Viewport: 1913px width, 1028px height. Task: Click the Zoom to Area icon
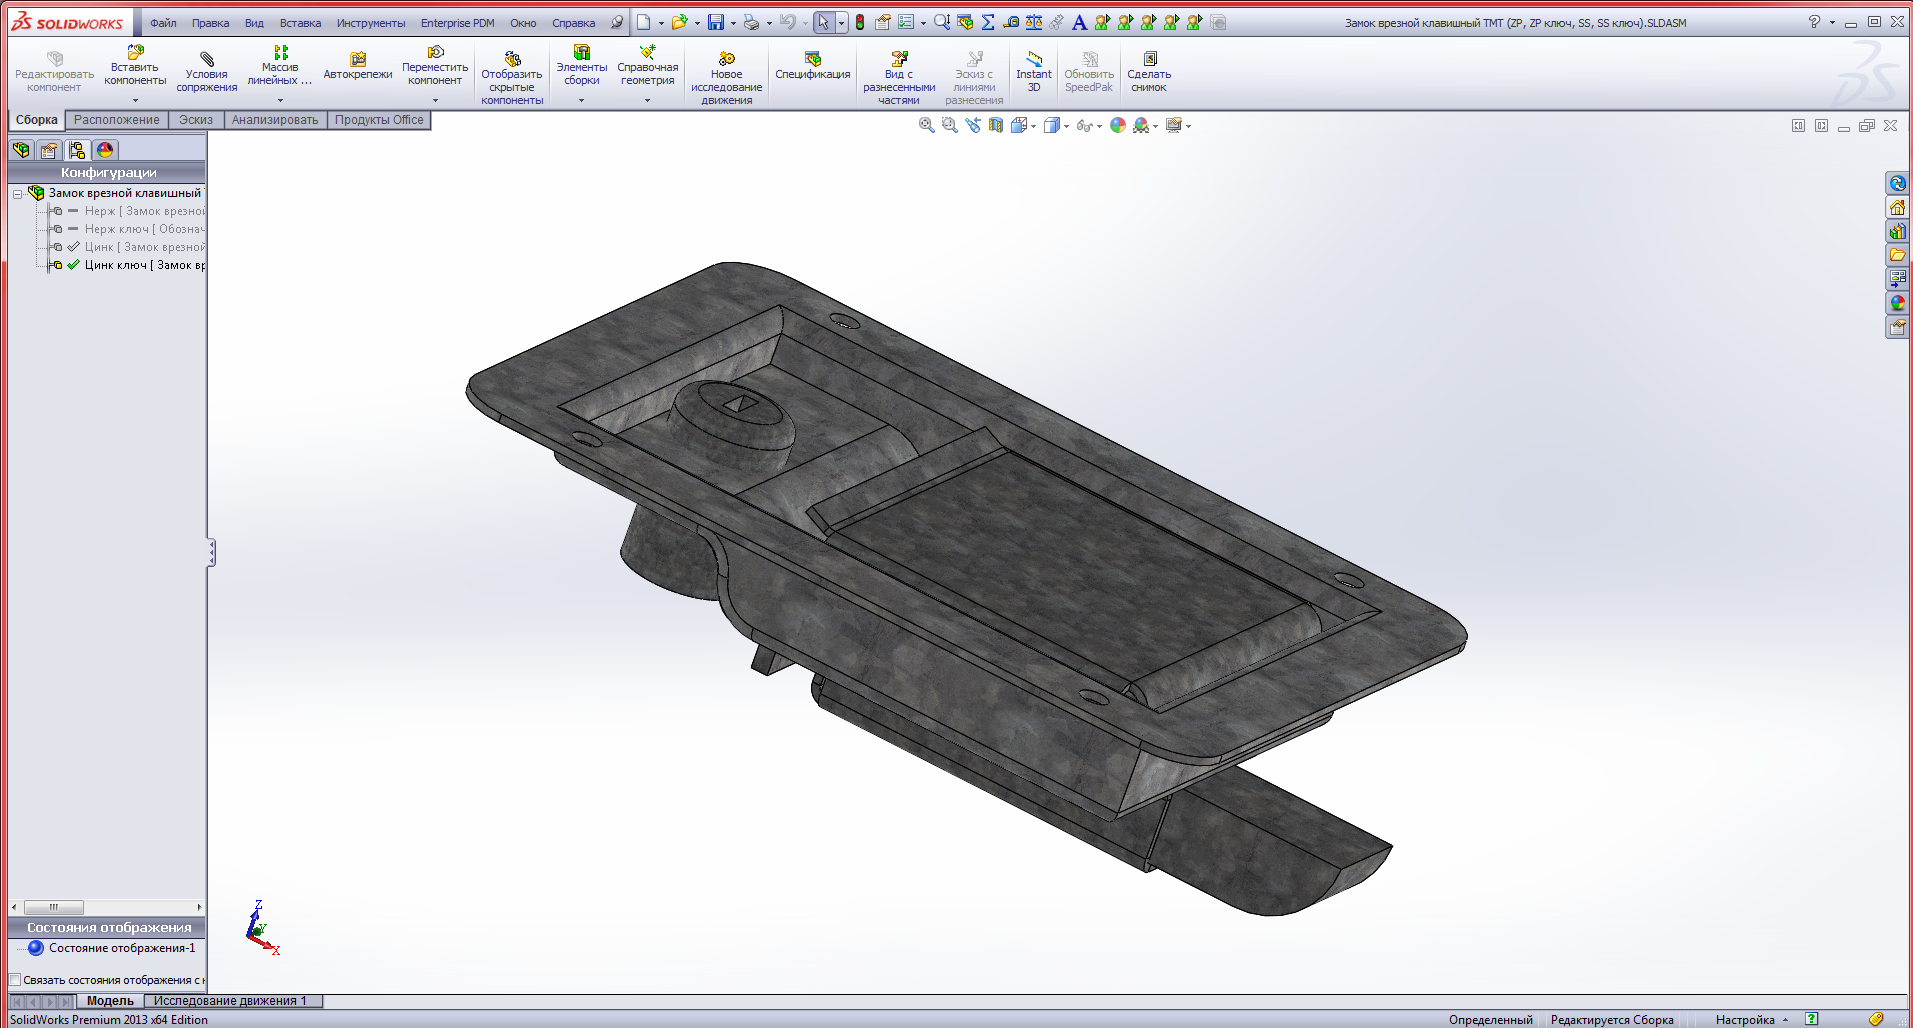pos(950,125)
